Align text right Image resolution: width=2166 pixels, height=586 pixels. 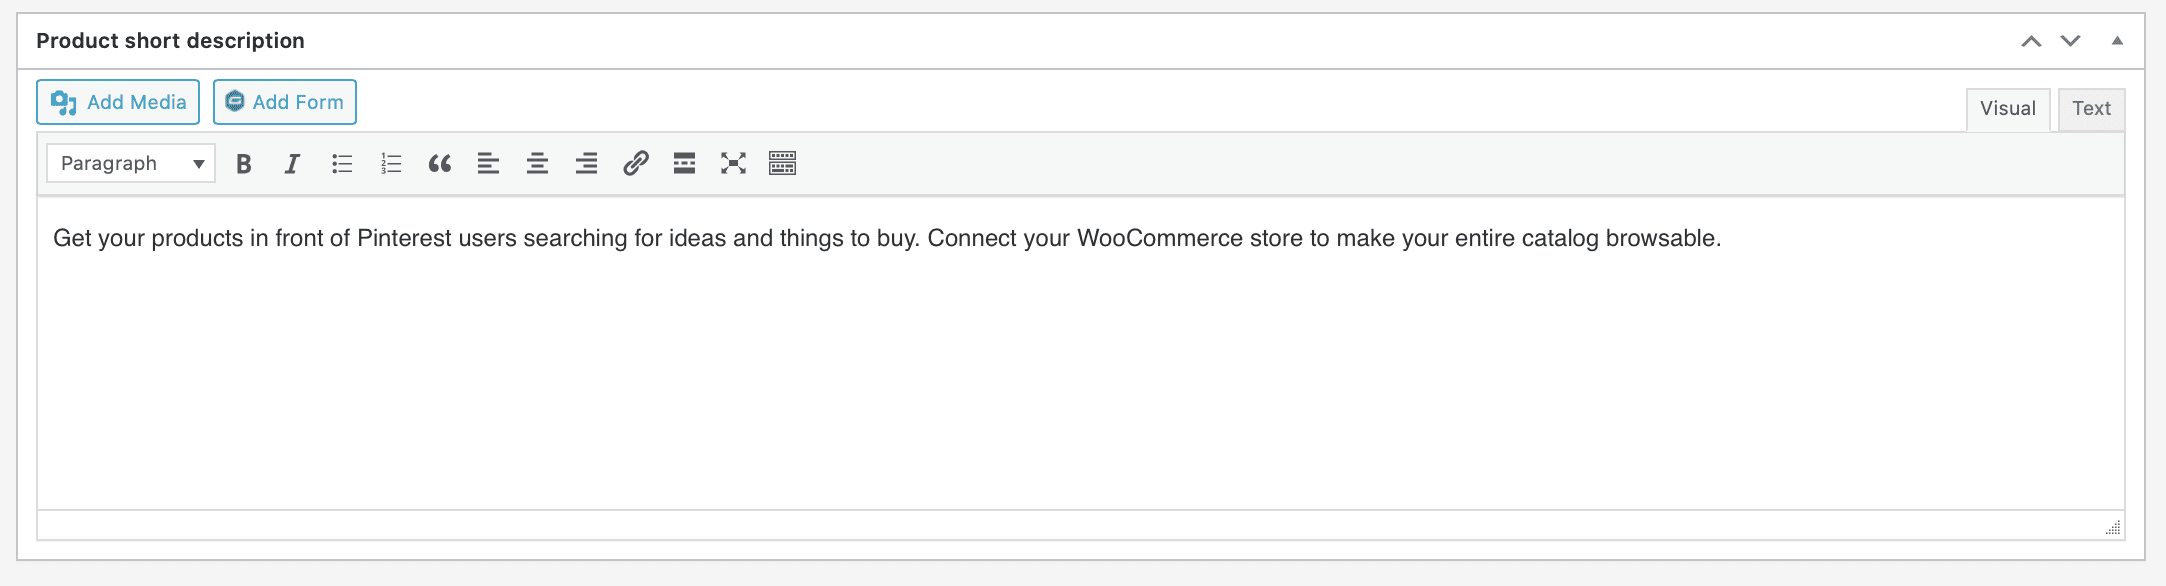coord(586,164)
